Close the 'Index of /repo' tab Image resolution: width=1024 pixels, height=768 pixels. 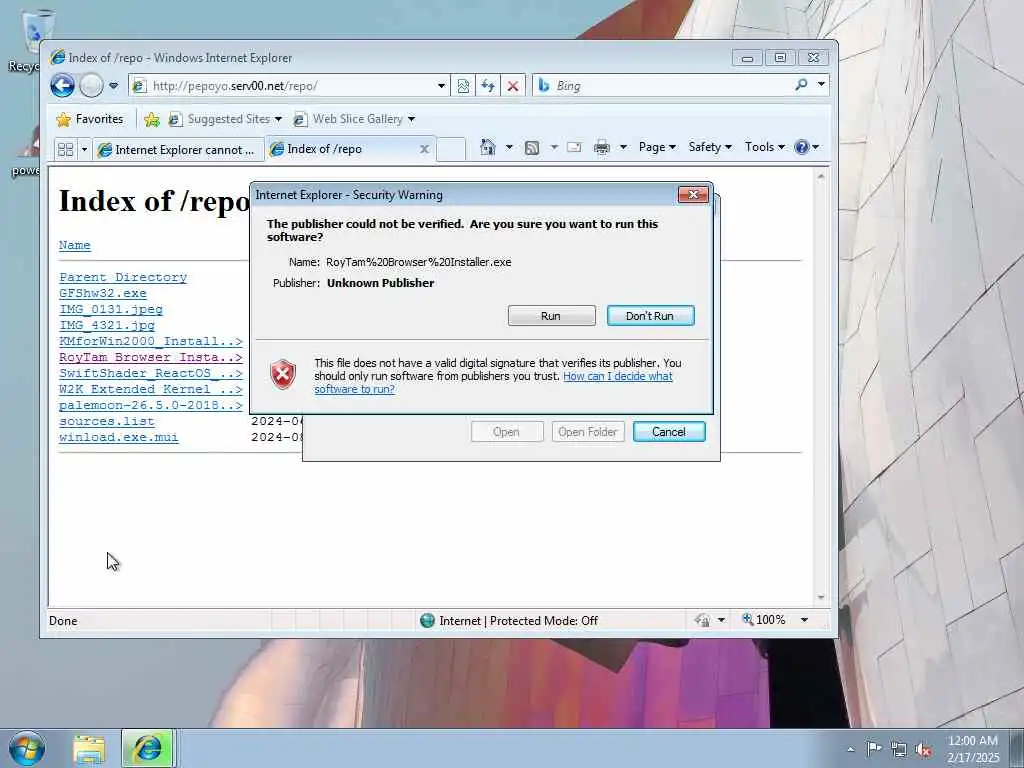(x=424, y=149)
